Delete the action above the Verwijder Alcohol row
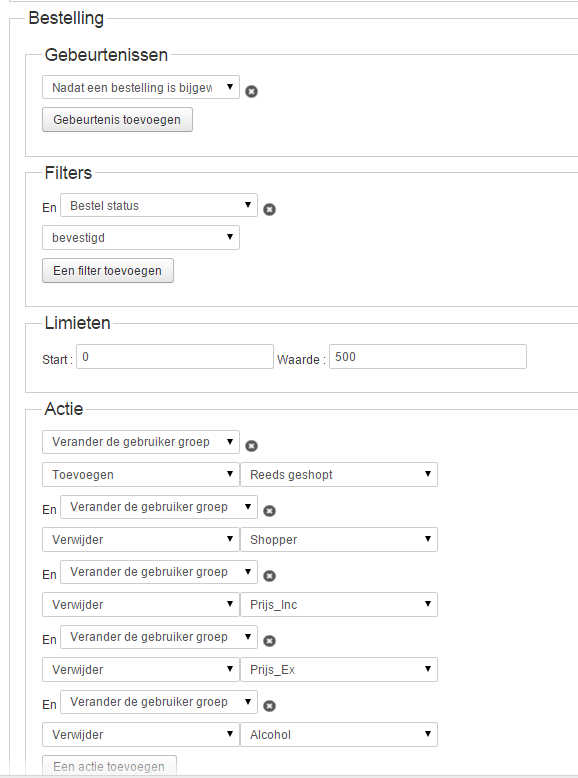The image size is (578, 778). tap(269, 706)
